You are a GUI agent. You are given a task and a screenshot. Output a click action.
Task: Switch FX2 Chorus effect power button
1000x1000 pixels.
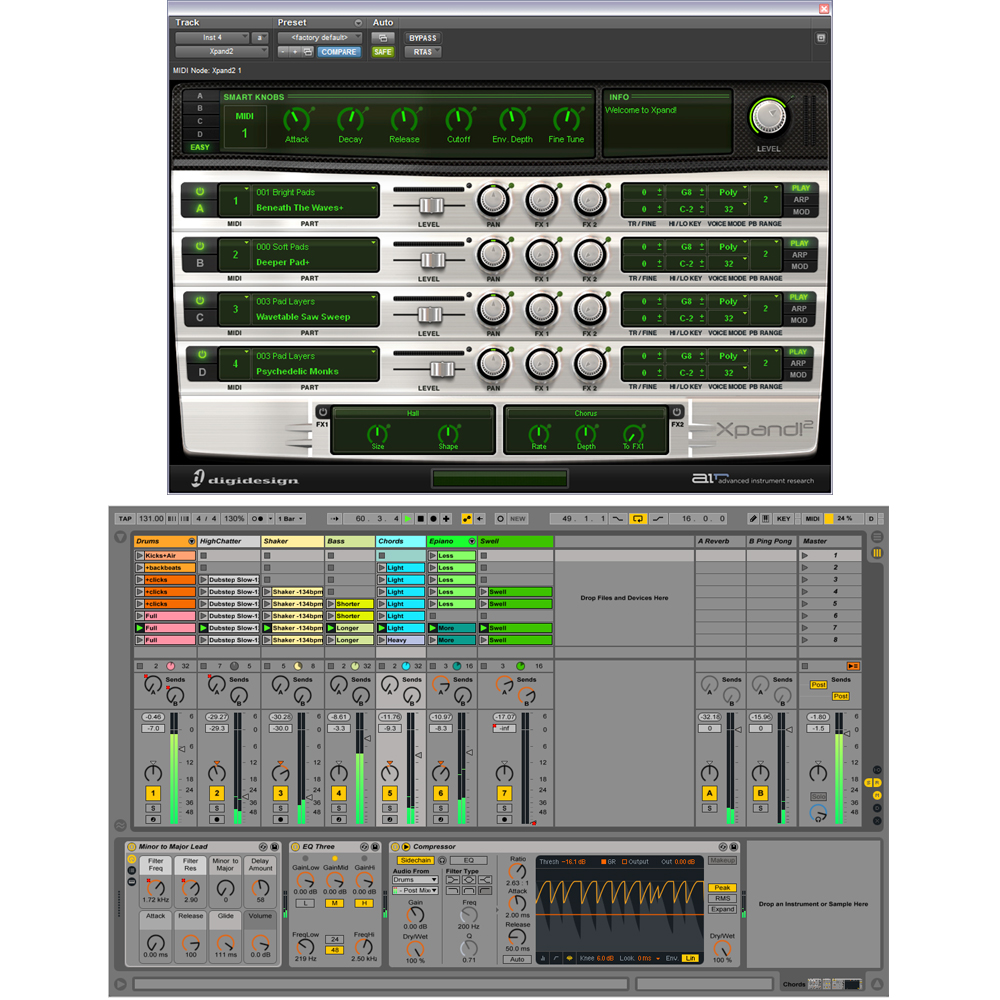pos(677,412)
